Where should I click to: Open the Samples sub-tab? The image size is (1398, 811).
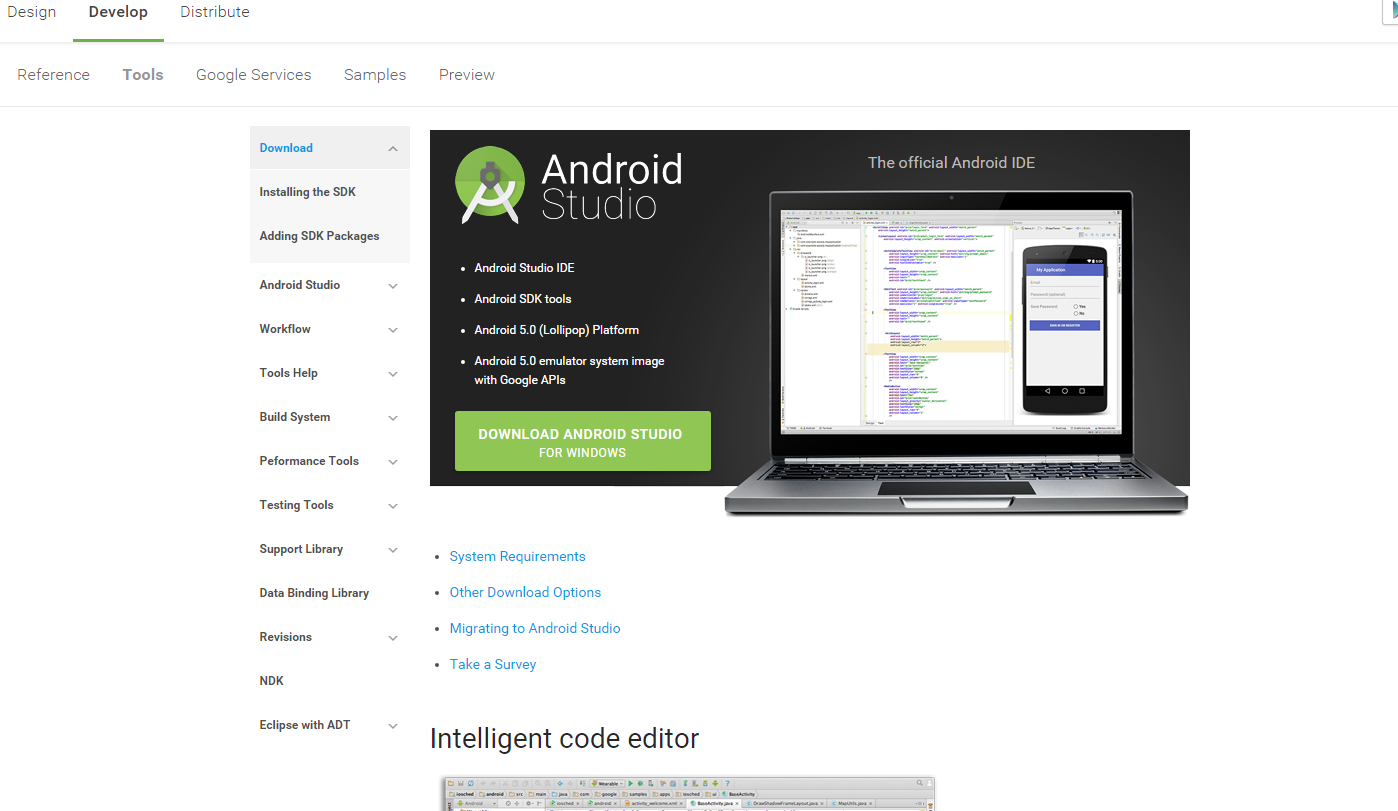375,75
